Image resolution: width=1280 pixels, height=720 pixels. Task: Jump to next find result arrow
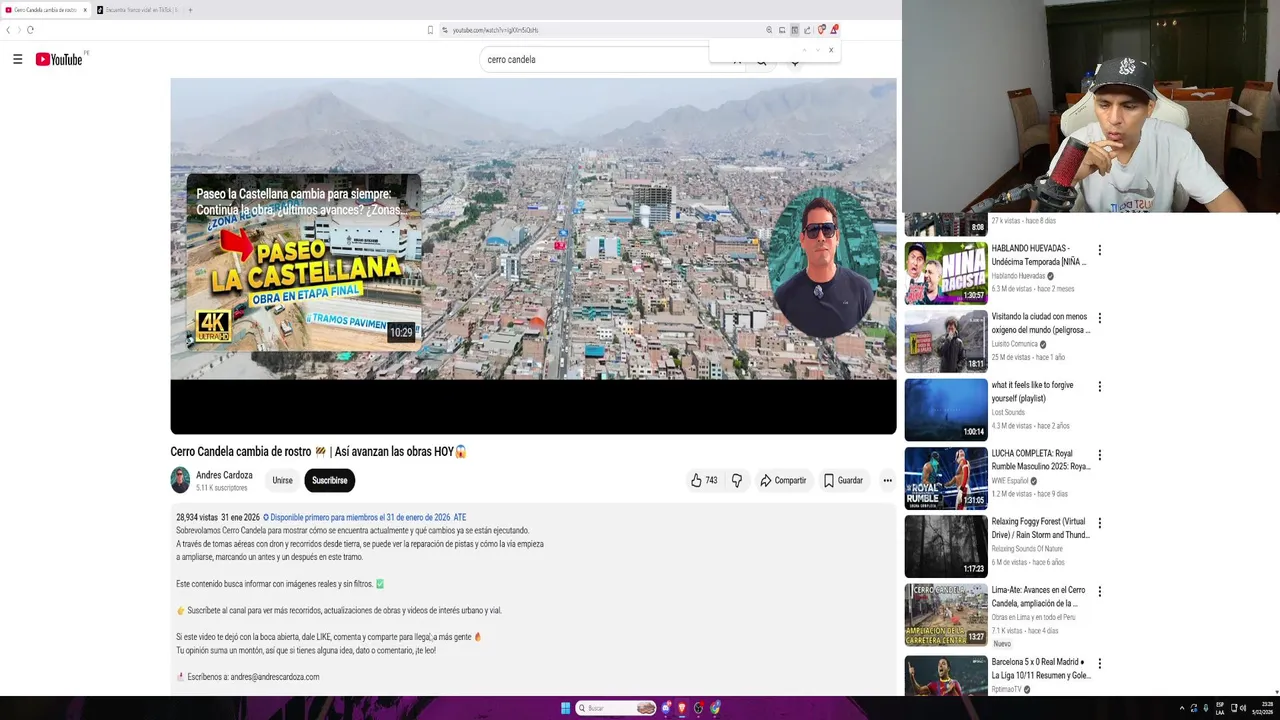coord(817,50)
